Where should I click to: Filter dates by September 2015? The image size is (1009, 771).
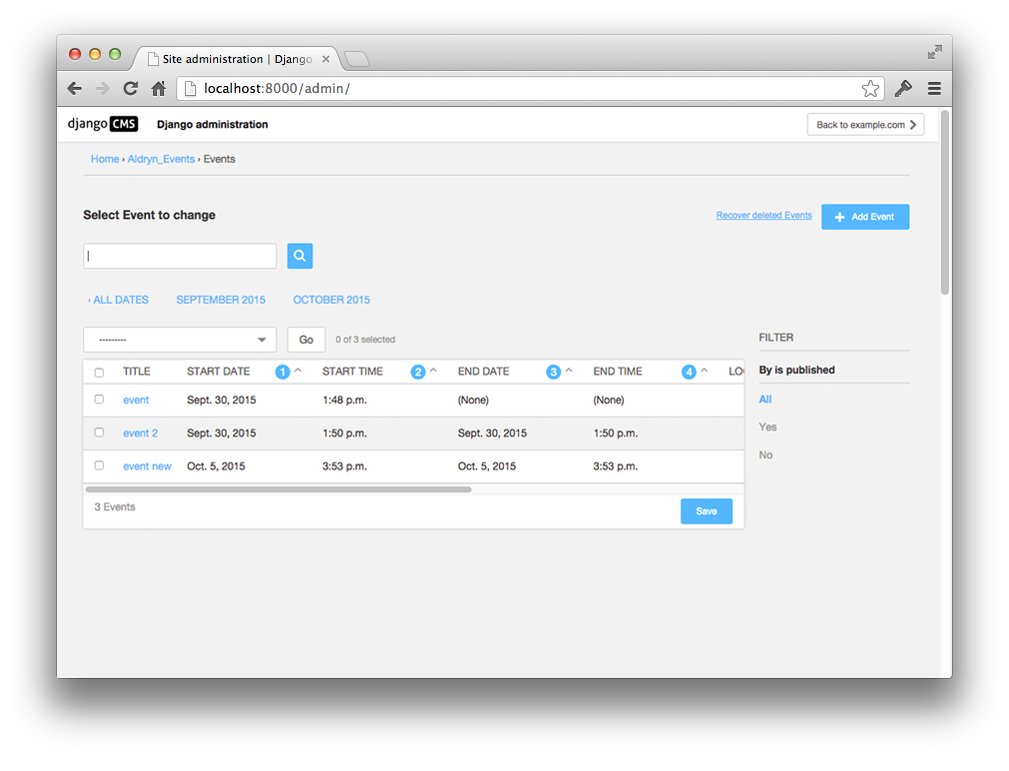221,300
